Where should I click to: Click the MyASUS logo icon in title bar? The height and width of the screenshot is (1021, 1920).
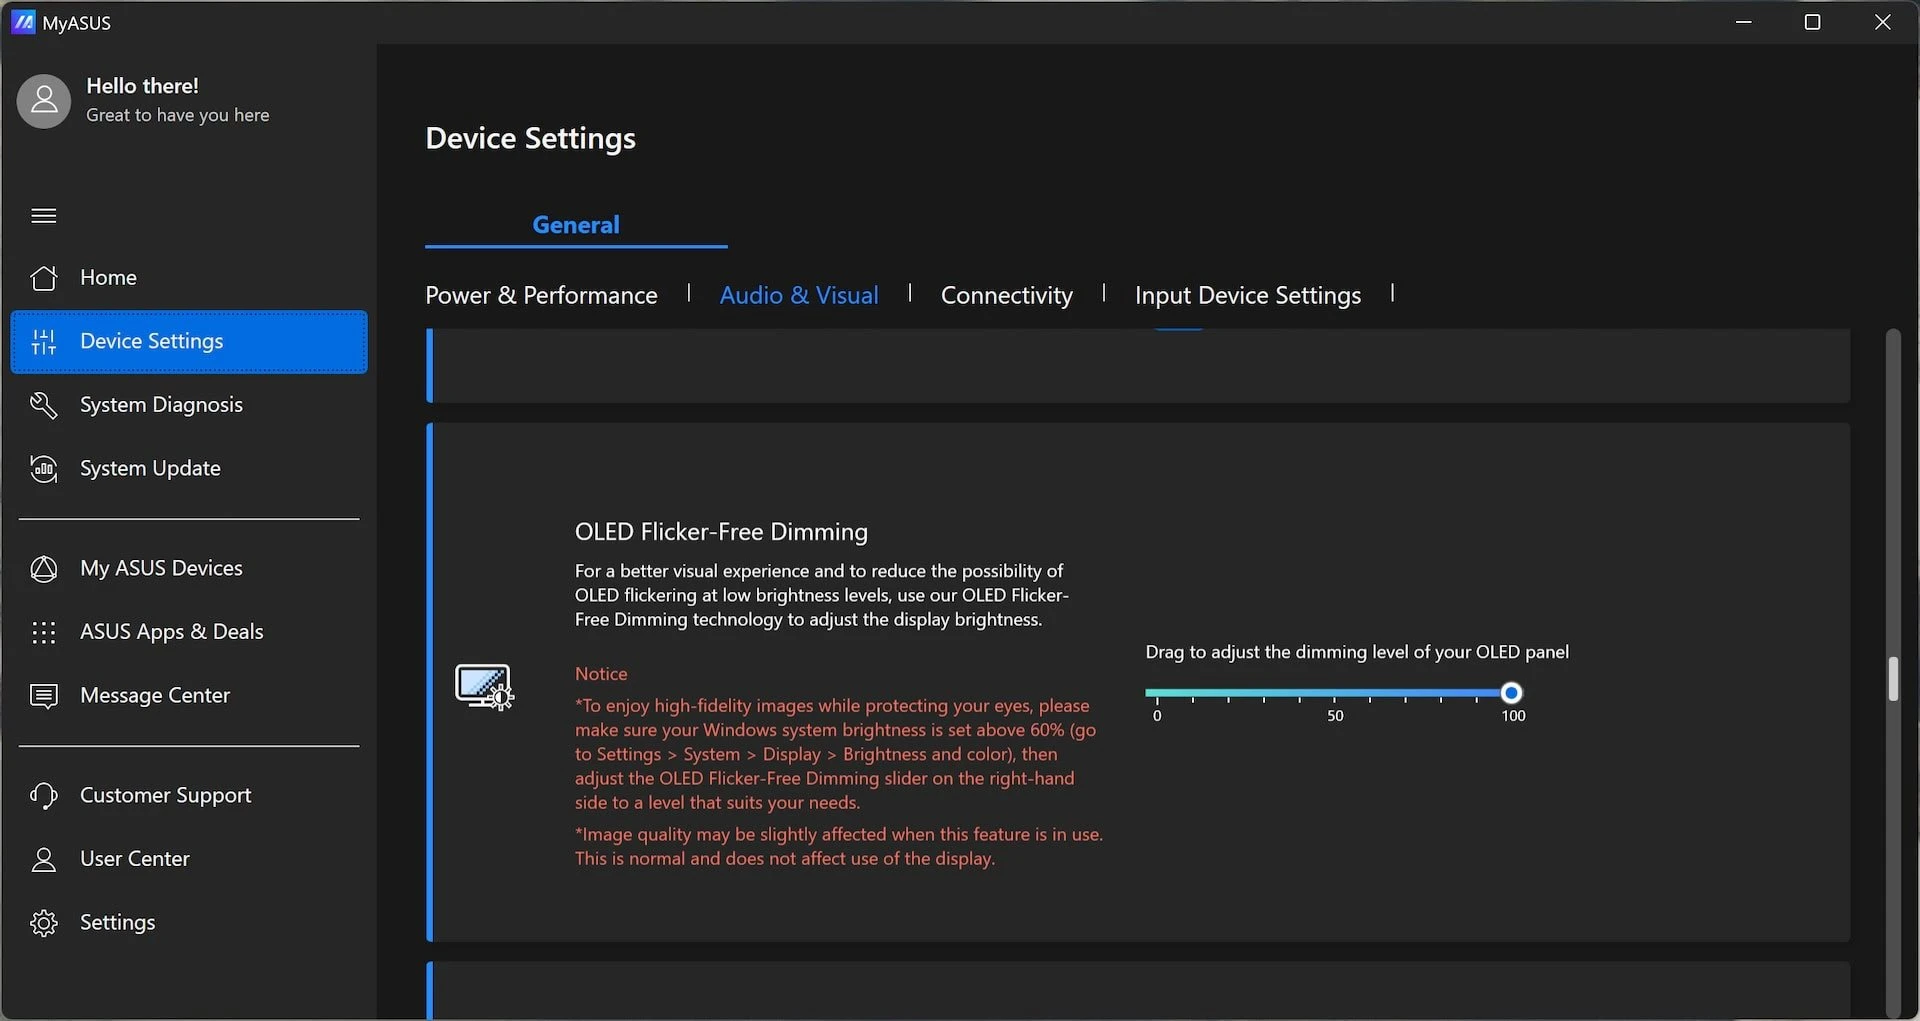tap(23, 22)
